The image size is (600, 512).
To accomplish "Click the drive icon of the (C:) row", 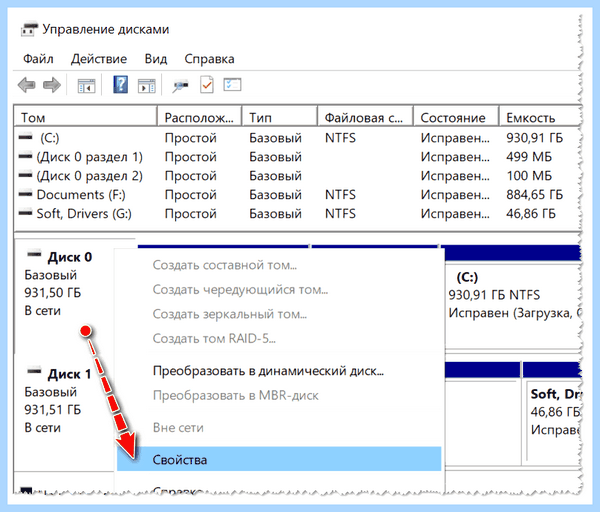I will click(26, 137).
